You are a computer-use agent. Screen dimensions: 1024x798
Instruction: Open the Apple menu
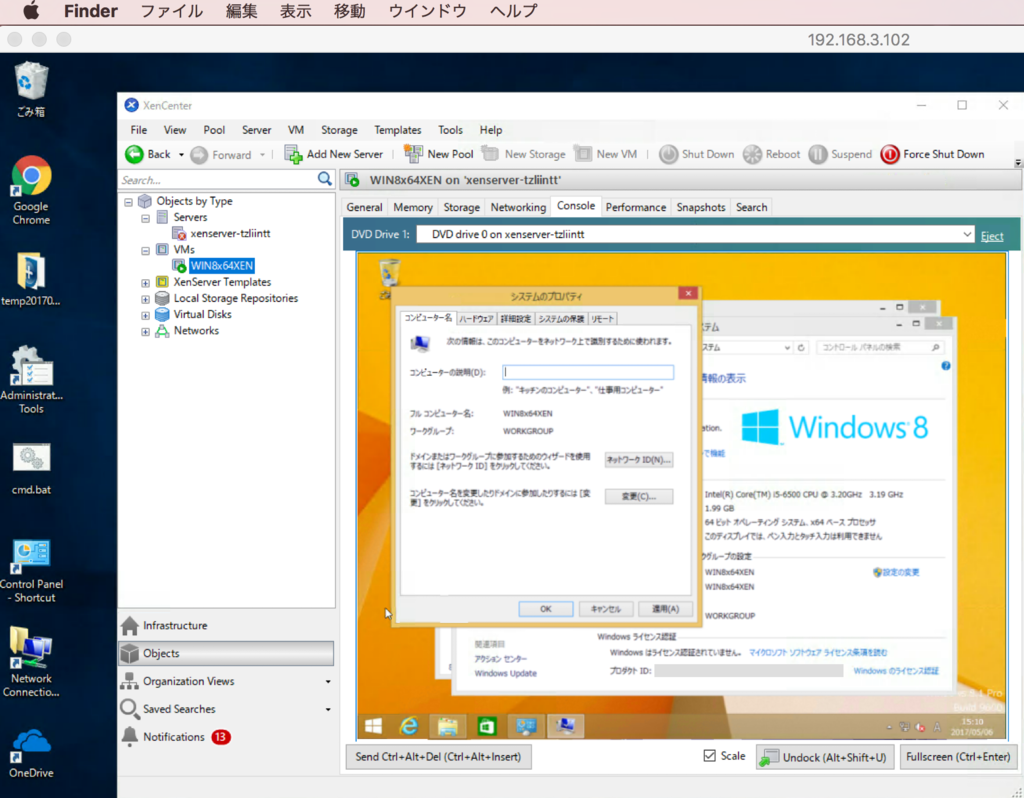click(31, 11)
